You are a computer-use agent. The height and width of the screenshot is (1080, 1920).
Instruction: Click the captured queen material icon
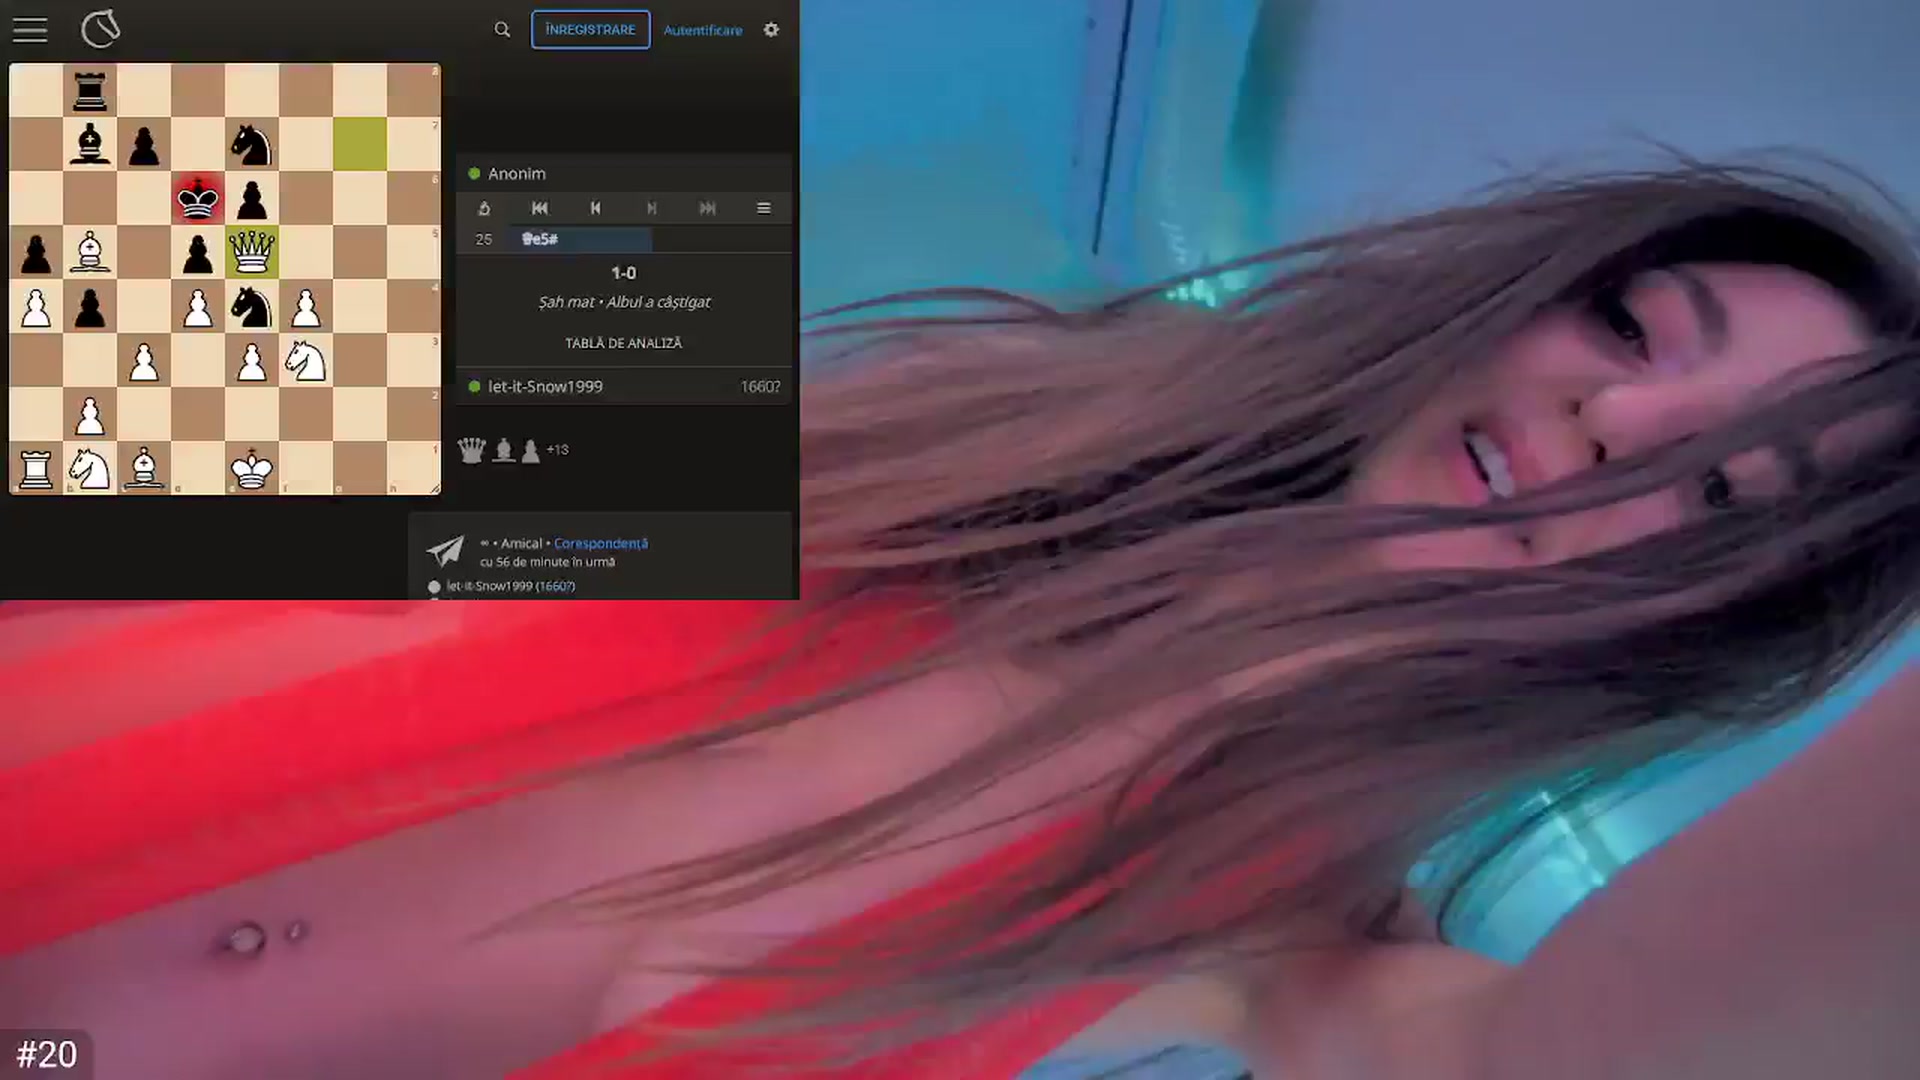click(471, 450)
